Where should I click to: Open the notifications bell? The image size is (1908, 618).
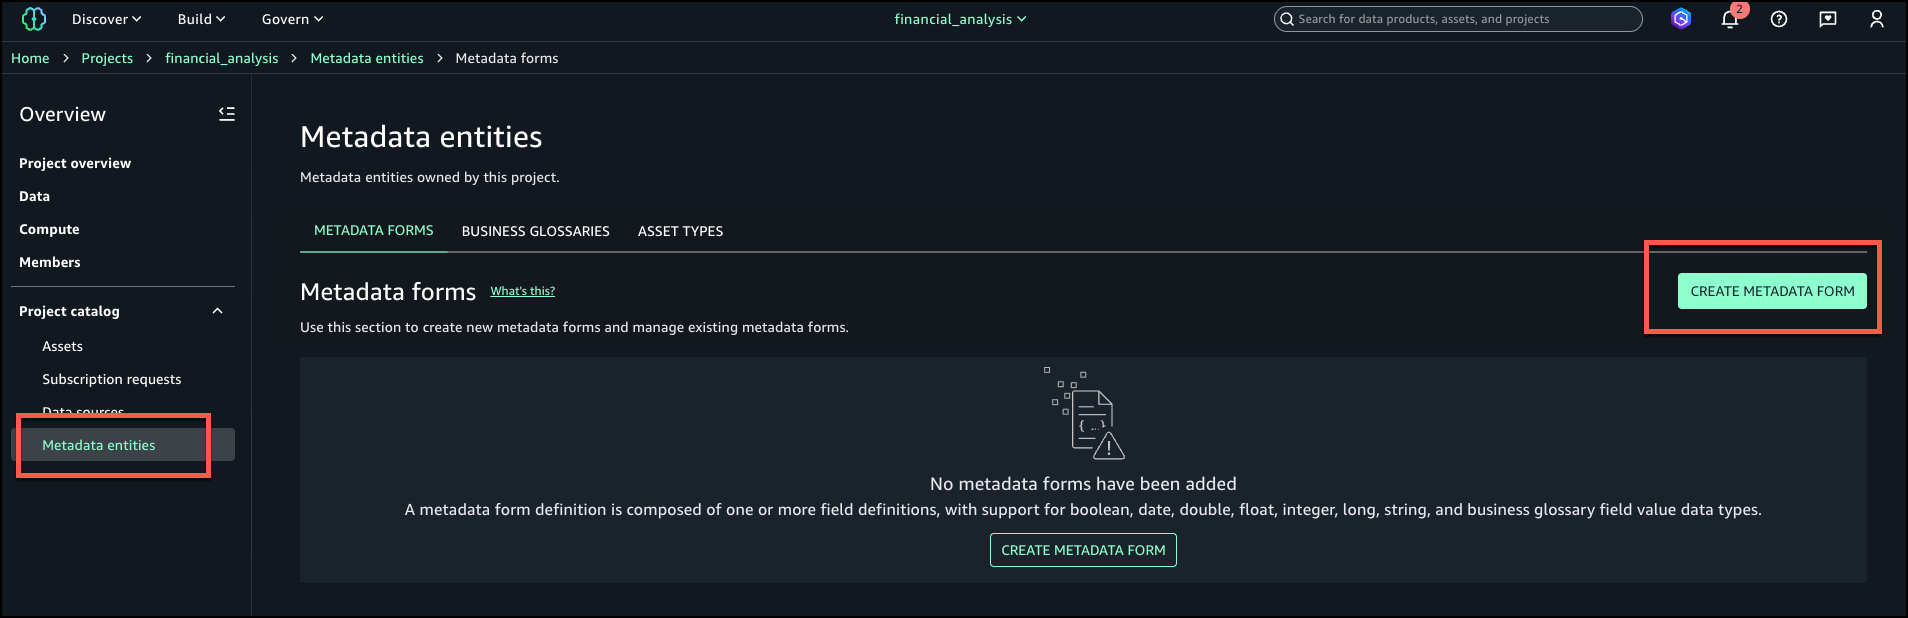click(x=1730, y=19)
